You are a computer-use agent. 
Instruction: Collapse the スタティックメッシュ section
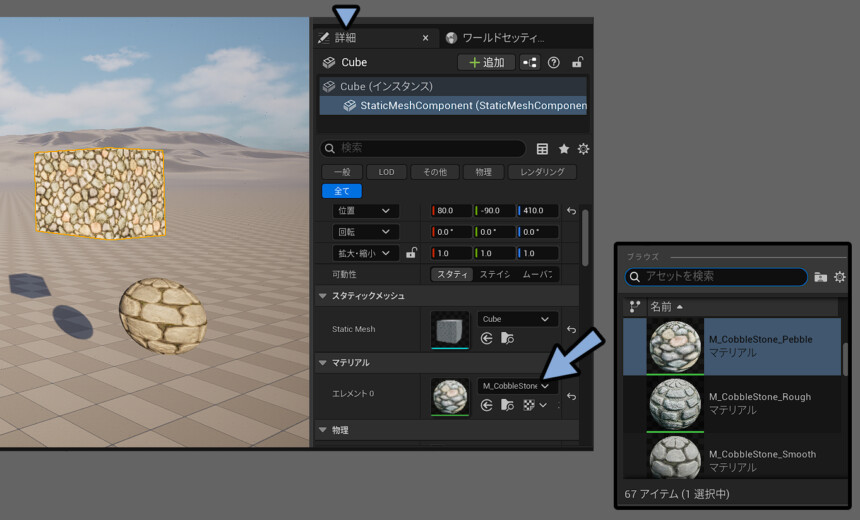click(x=322, y=296)
